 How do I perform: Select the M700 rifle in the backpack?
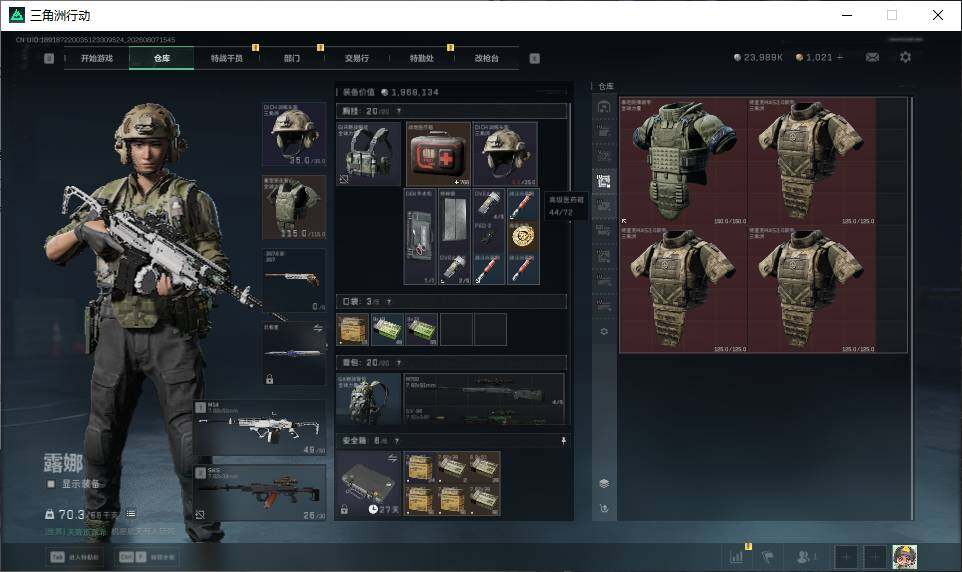pos(483,390)
